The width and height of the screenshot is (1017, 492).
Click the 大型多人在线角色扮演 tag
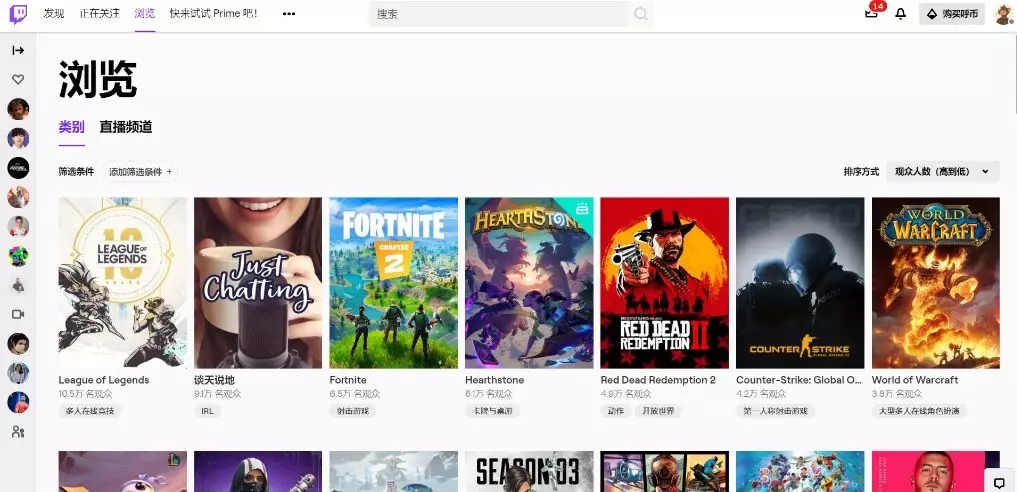tap(919, 411)
